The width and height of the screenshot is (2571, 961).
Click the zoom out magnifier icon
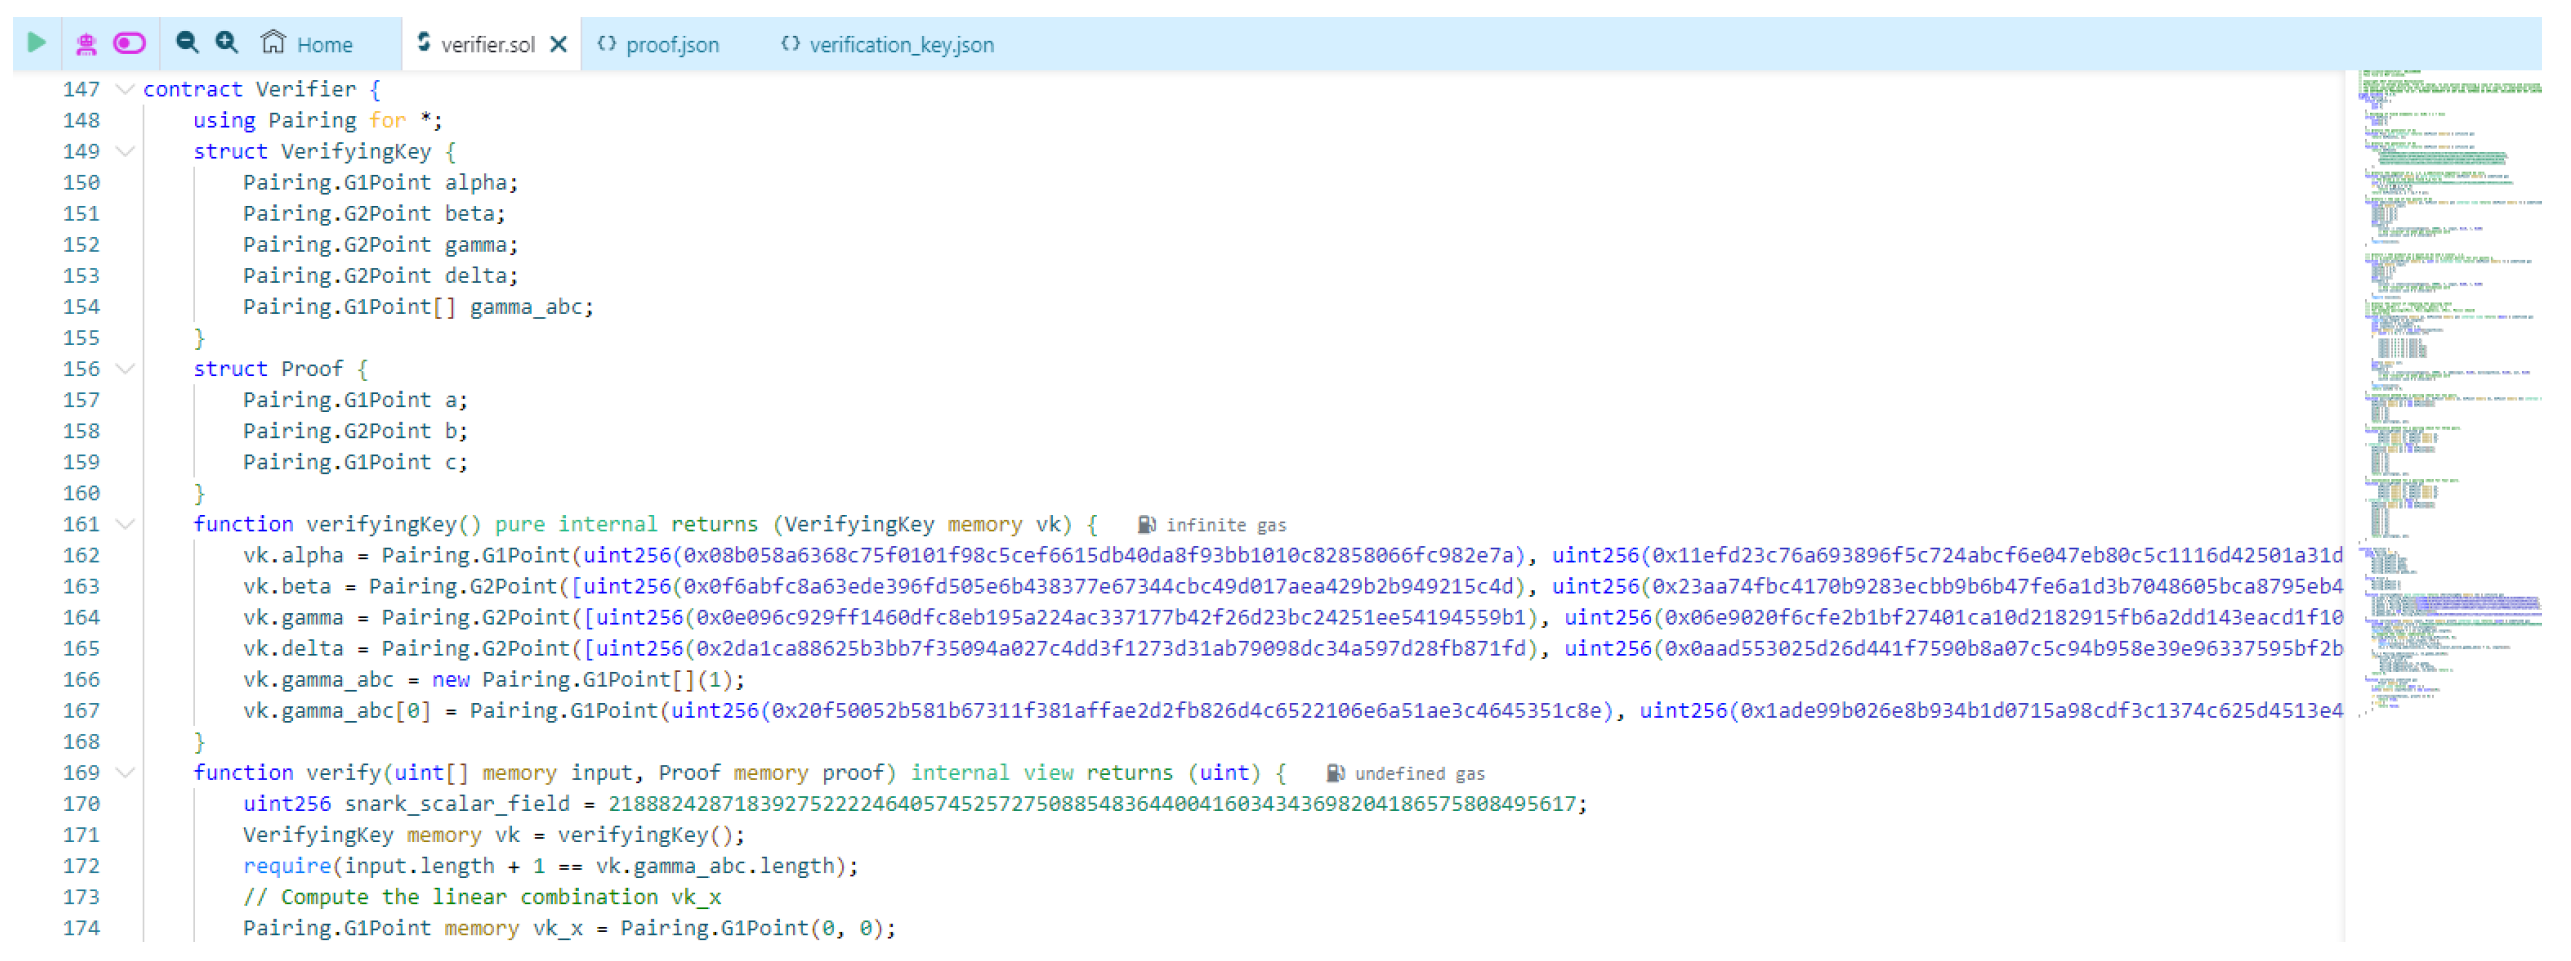click(x=186, y=42)
